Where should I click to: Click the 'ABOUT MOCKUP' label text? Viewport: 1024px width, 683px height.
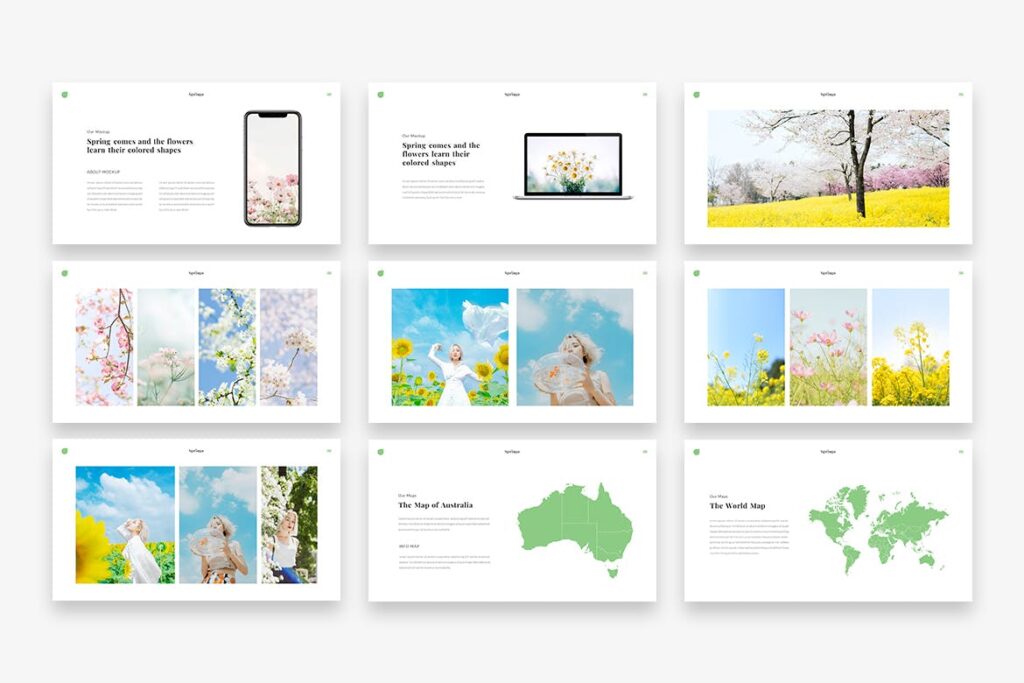(x=104, y=171)
